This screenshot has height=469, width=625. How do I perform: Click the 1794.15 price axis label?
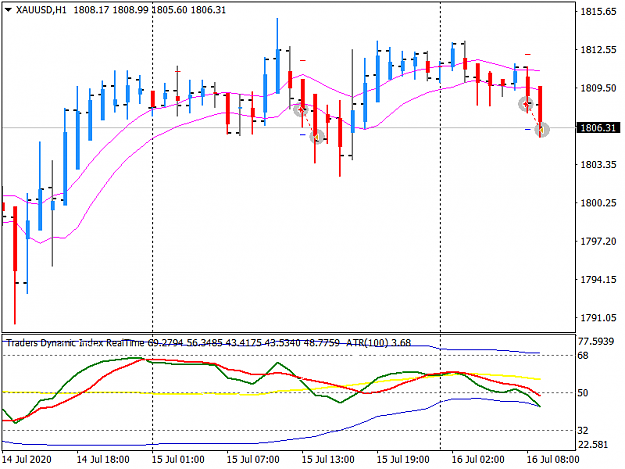[598, 279]
